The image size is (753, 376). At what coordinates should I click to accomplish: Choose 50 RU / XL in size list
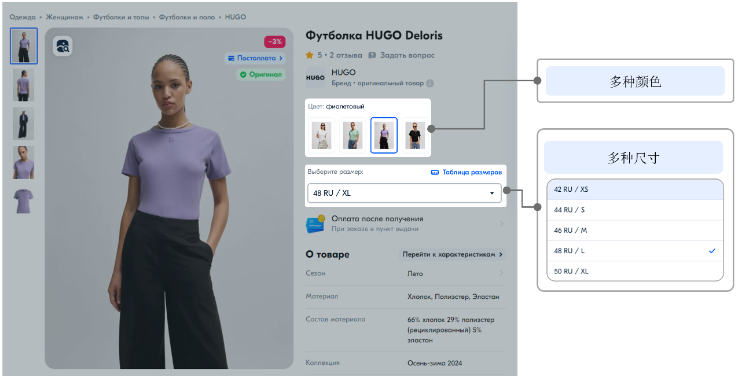point(635,271)
